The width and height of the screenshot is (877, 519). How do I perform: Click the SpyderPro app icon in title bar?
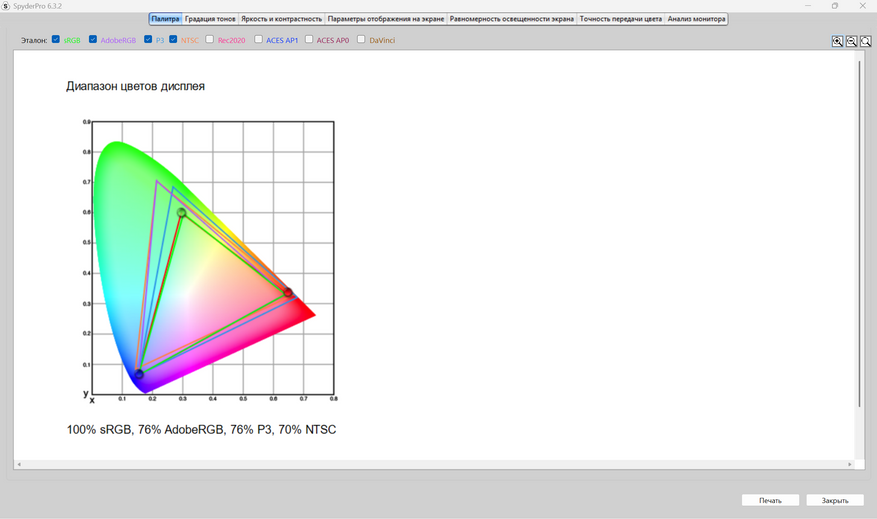tap(6, 6)
